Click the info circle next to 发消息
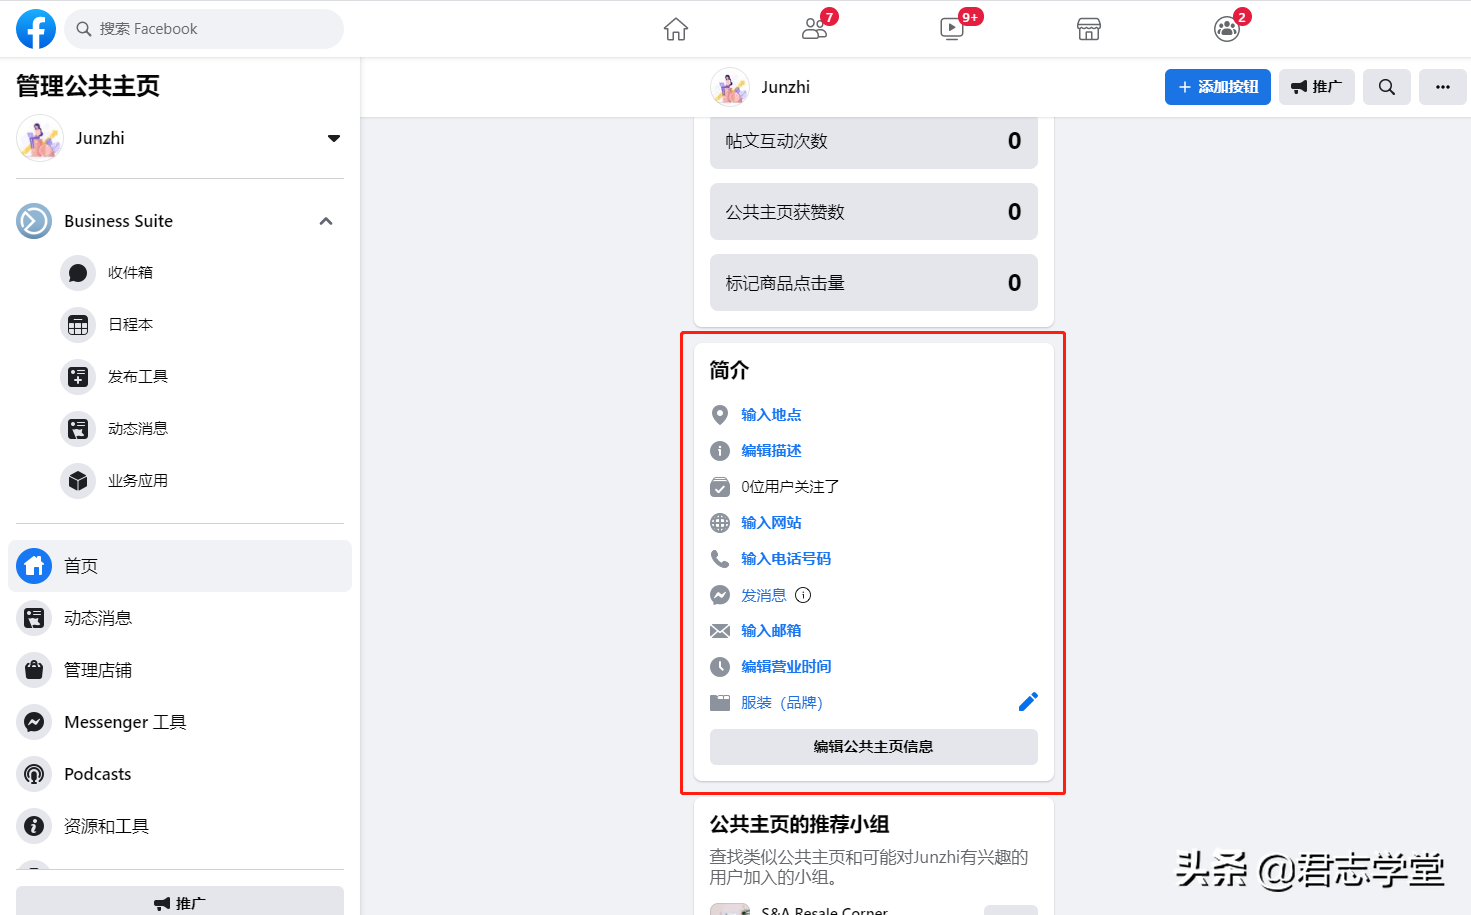 click(x=803, y=595)
